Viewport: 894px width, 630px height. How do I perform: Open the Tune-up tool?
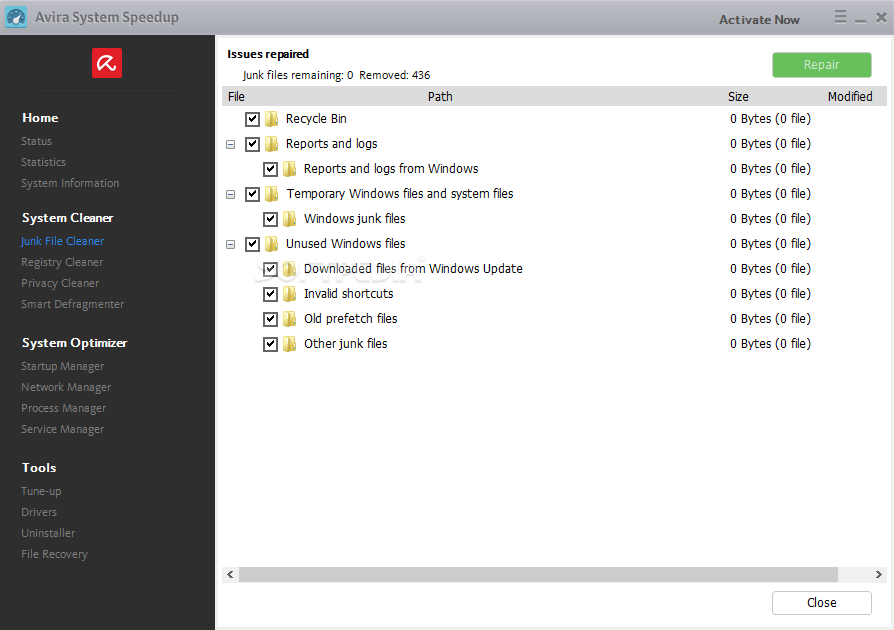click(x=41, y=491)
